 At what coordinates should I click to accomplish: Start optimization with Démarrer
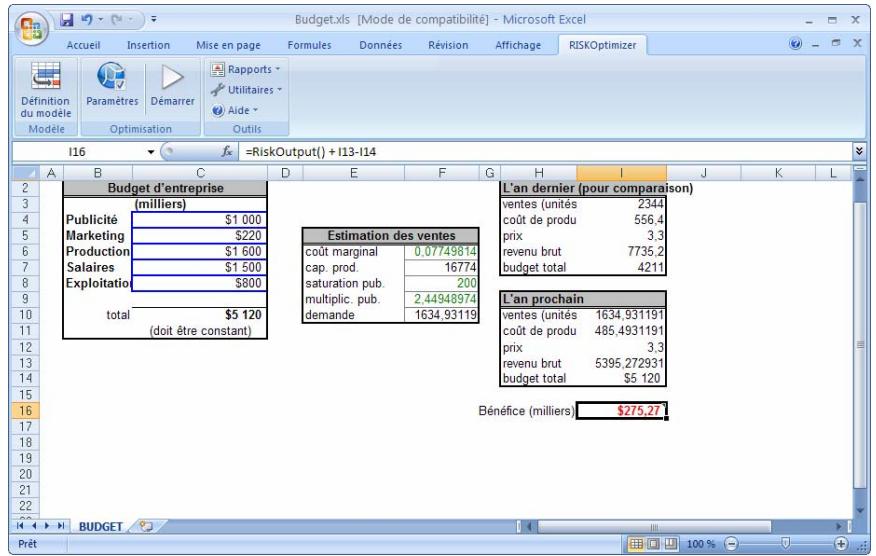pyautogui.click(x=173, y=84)
